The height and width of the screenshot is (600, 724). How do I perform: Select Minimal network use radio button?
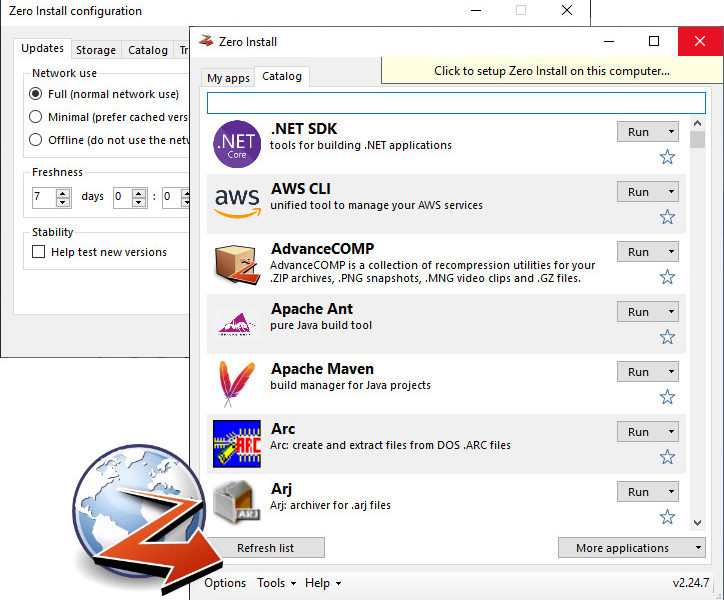37,117
